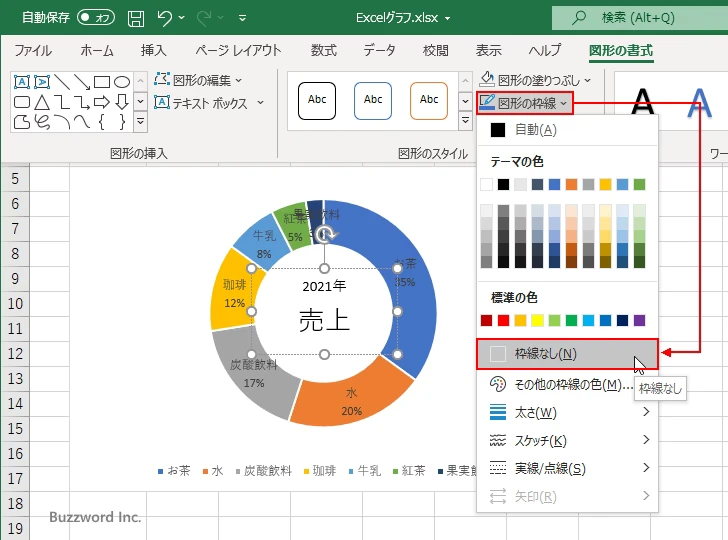Expand the shape styles gallery
Image resolution: width=728 pixels, height=540 pixels.
point(465,122)
